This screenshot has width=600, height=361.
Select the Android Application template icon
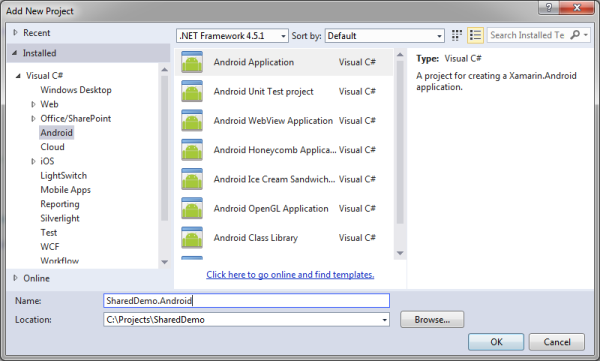[192, 62]
